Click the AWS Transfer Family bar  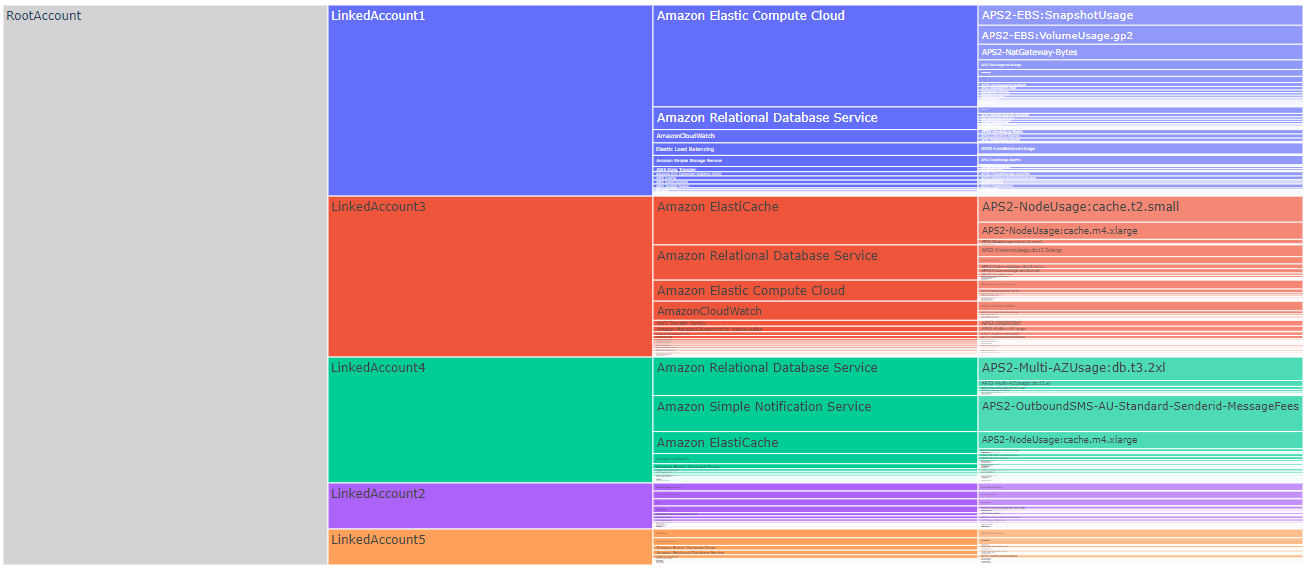pos(815,323)
